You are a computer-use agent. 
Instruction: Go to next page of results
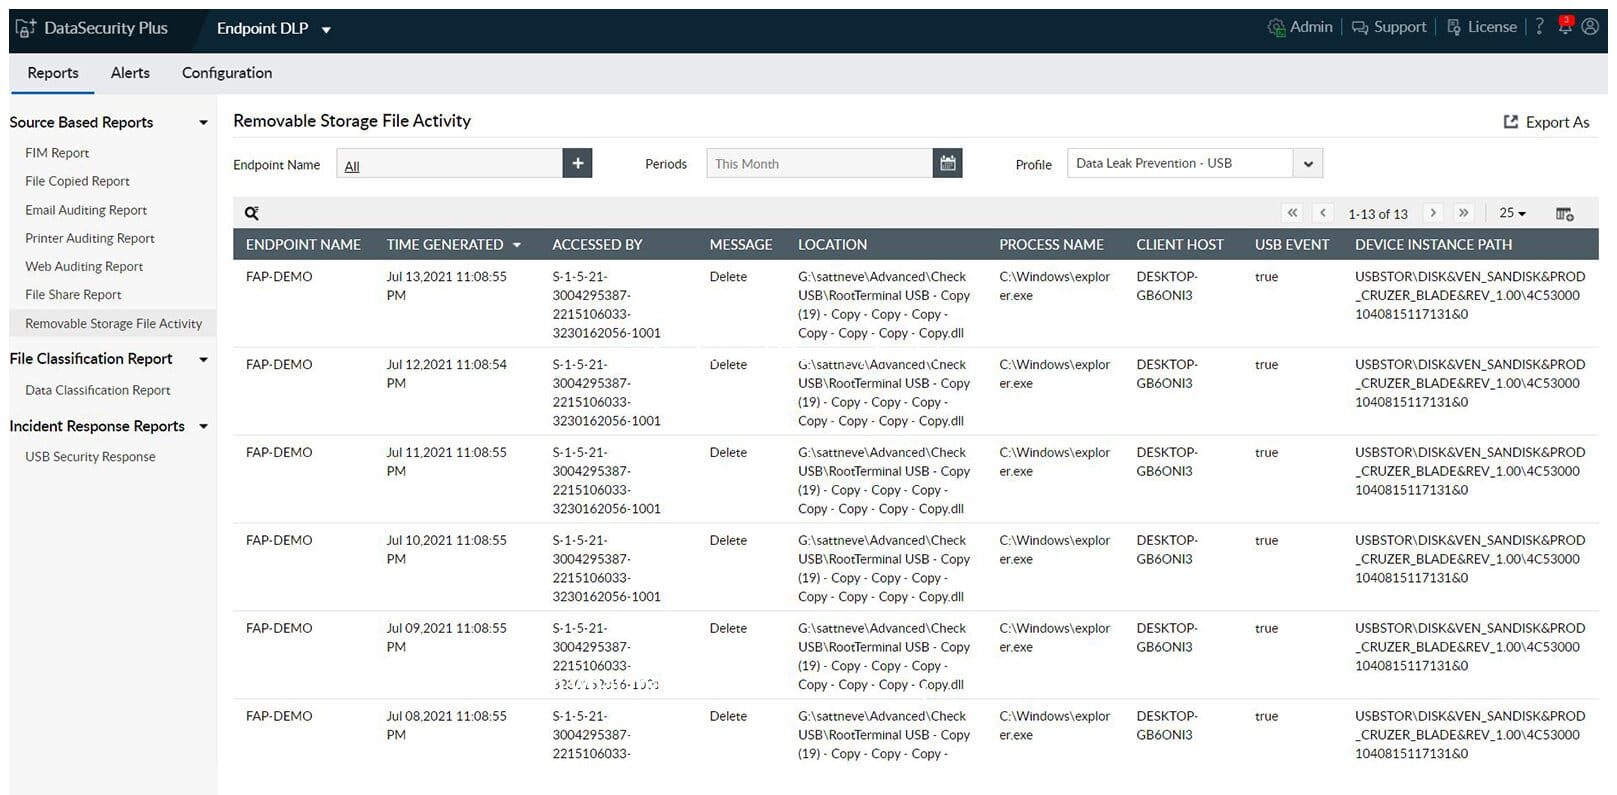pos(1433,213)
